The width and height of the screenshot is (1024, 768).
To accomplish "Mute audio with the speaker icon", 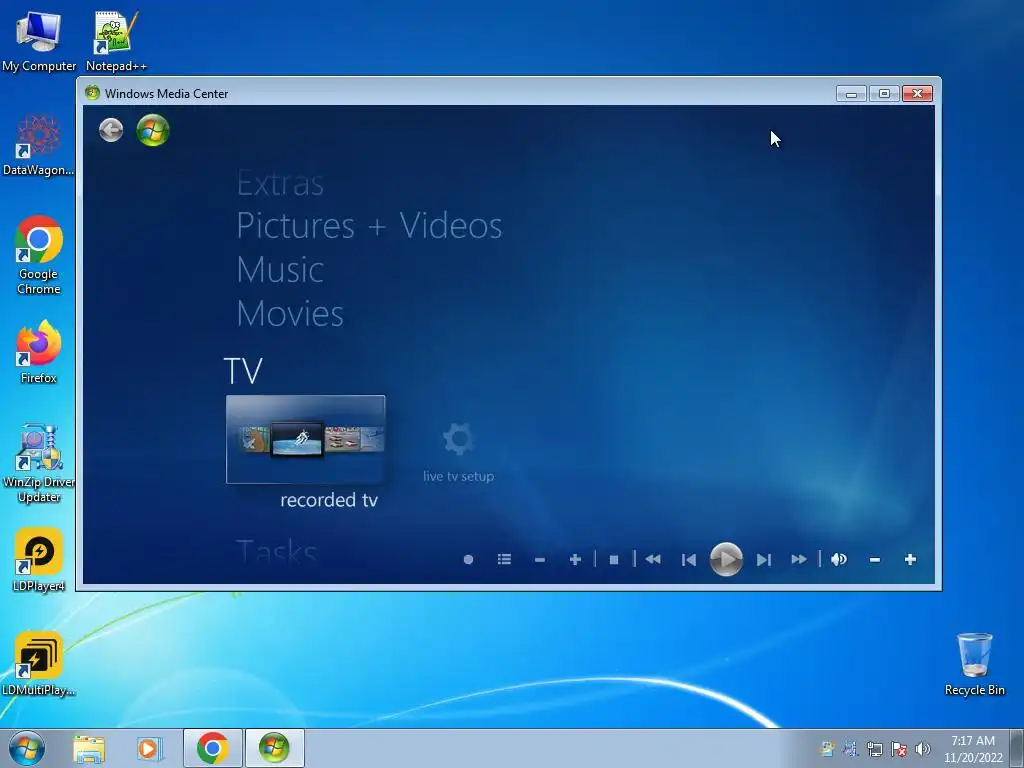I will (x=839, y=560).
